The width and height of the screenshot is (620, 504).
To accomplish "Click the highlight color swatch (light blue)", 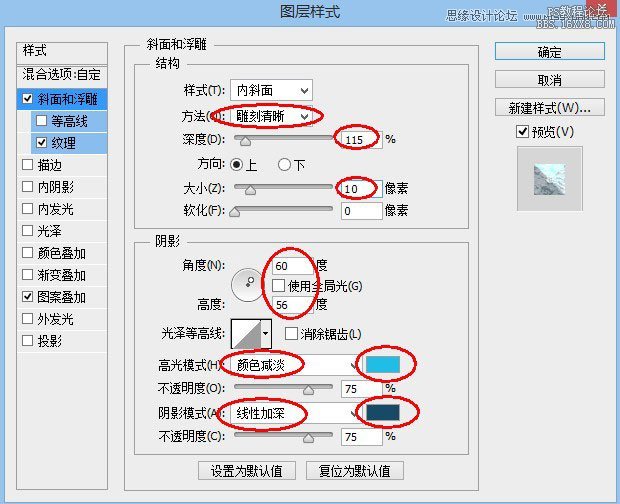I will 383,364.
